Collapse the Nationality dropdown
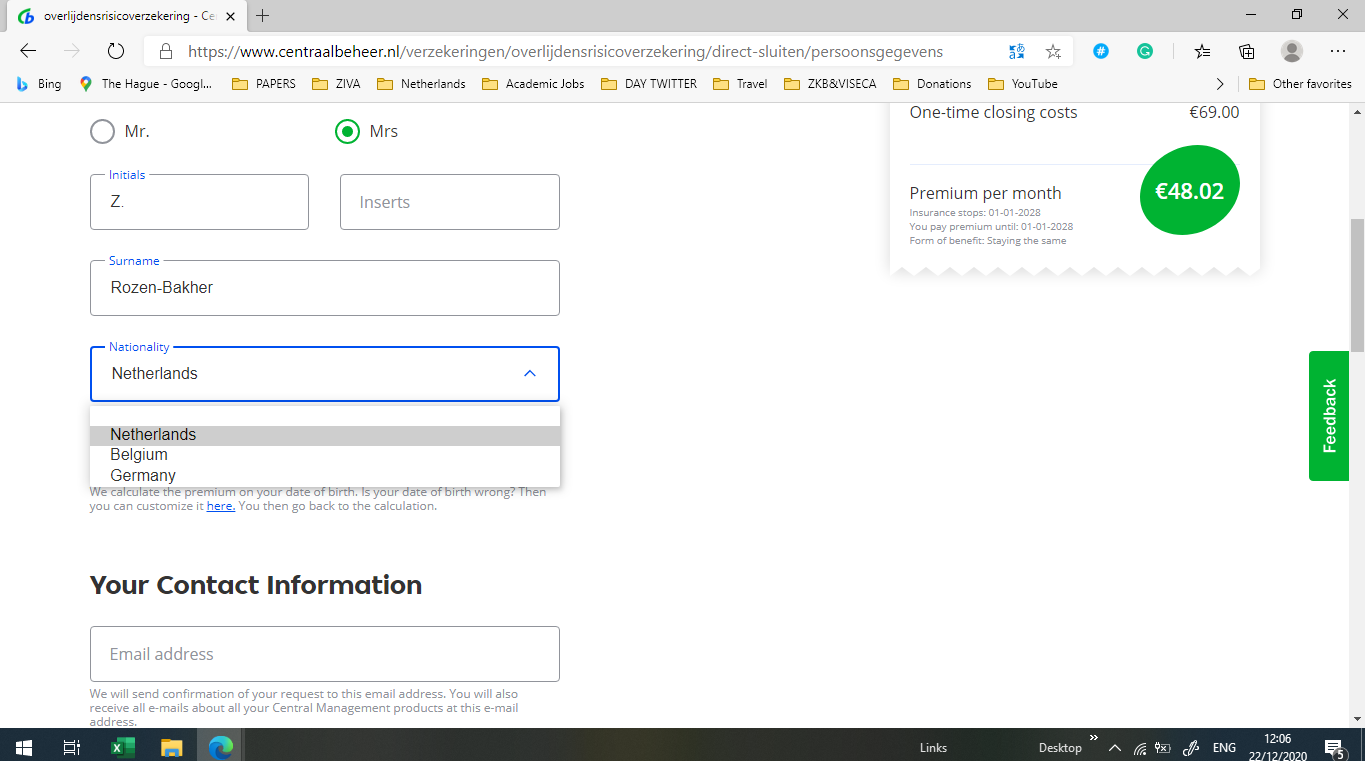The image size is (1365, 761). [x=530, y=373]
